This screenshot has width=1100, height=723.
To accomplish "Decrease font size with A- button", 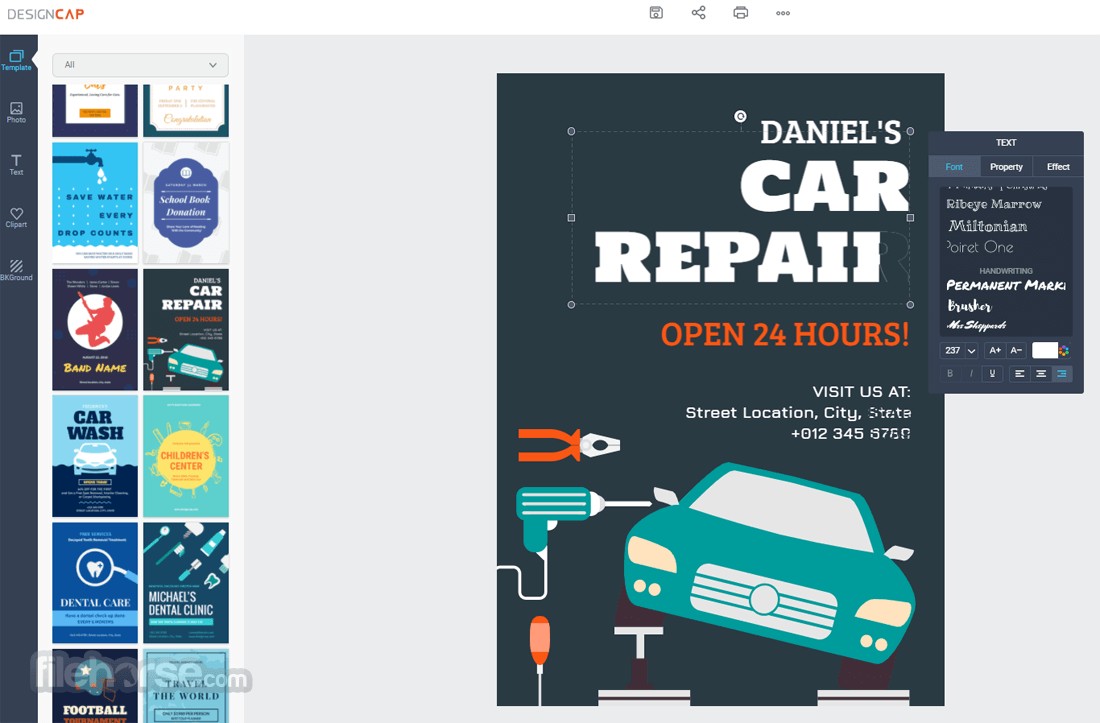I will coord(1016,350).
